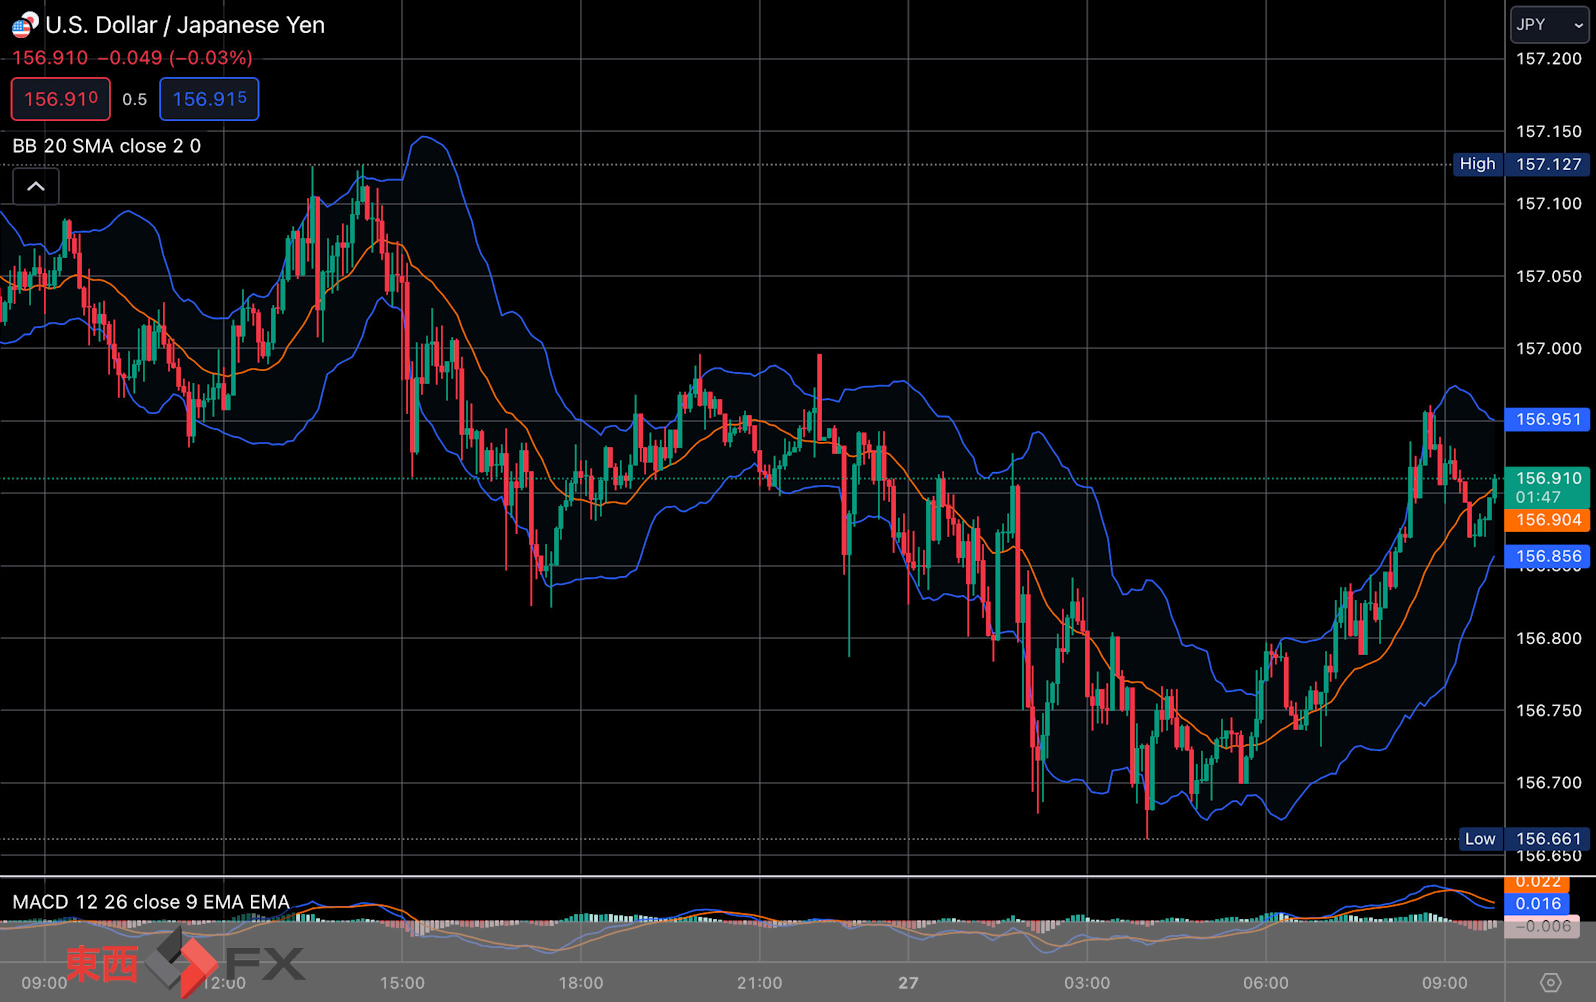Click the 27 date marker on time axis
Image resolution: width=1596 pixels, height=1002 pixels.
[x=908, y=983]
